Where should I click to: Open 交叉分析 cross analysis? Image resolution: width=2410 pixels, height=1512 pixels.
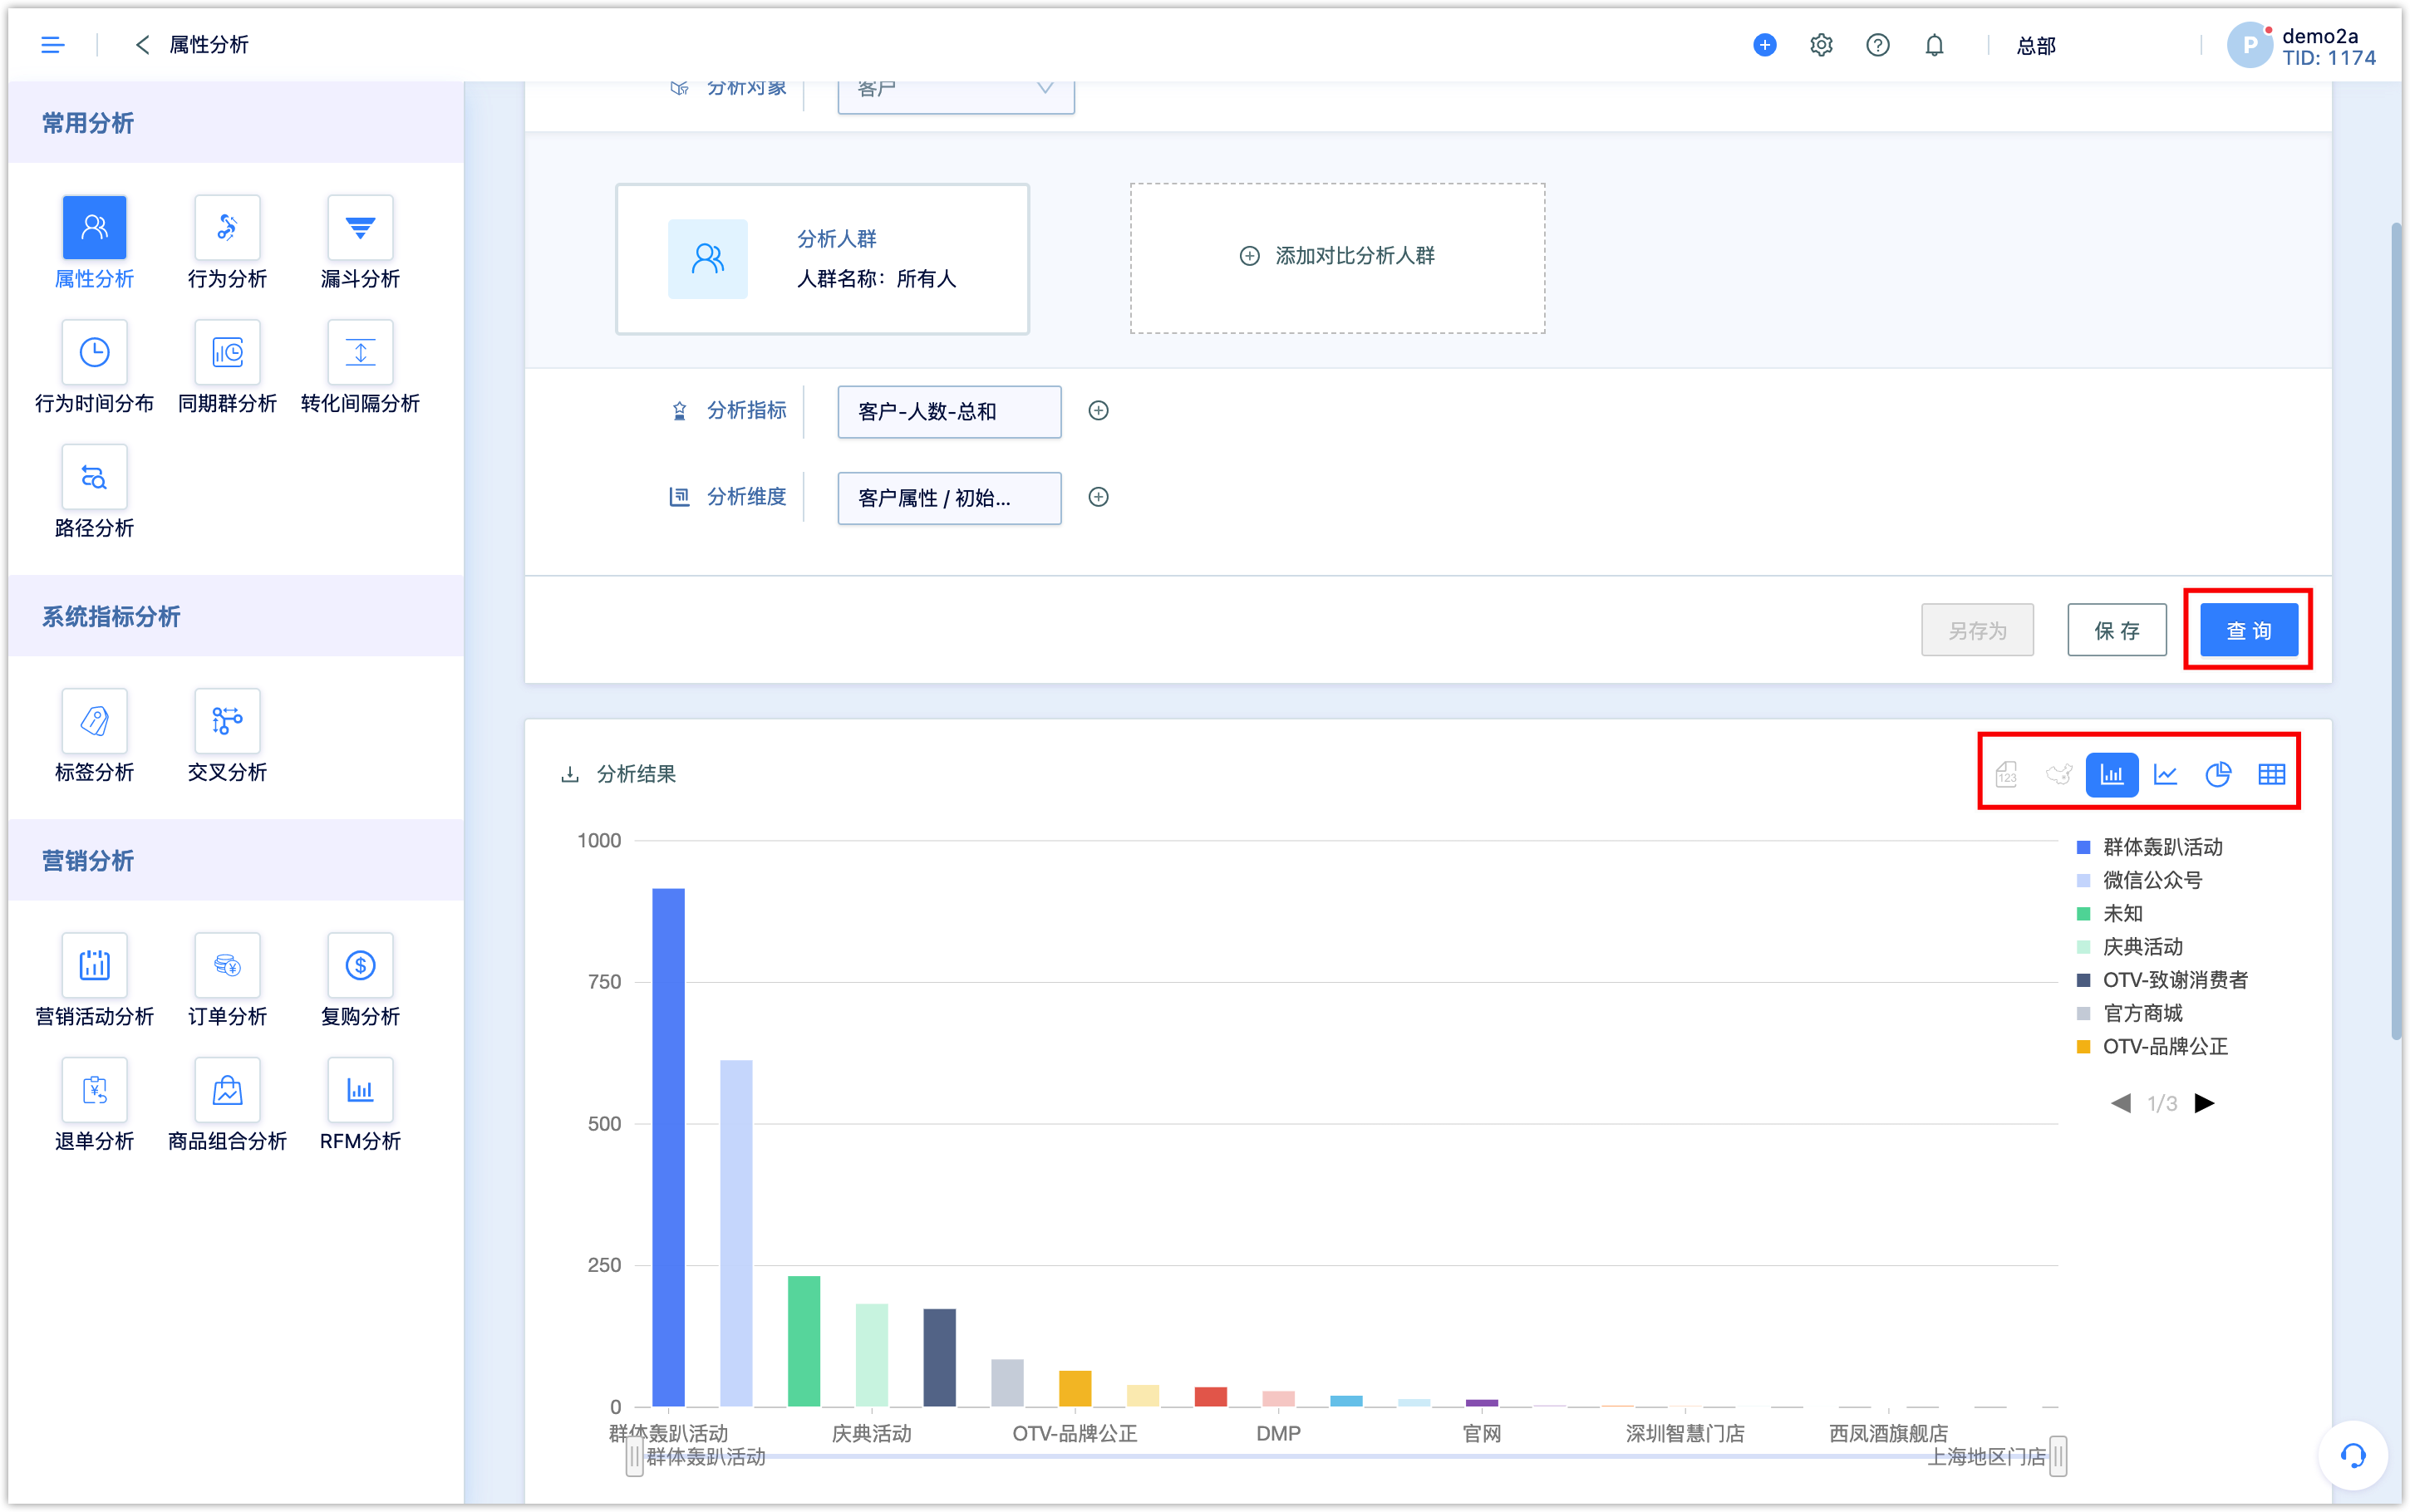(227, 736)
